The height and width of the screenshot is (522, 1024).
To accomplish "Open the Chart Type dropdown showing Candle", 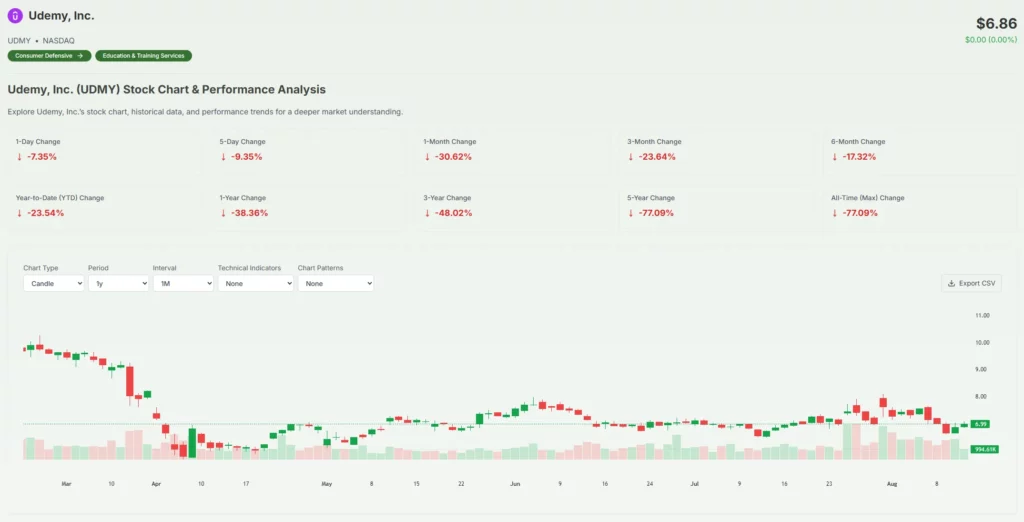I will pyautogui.click(x=53, y=283).
